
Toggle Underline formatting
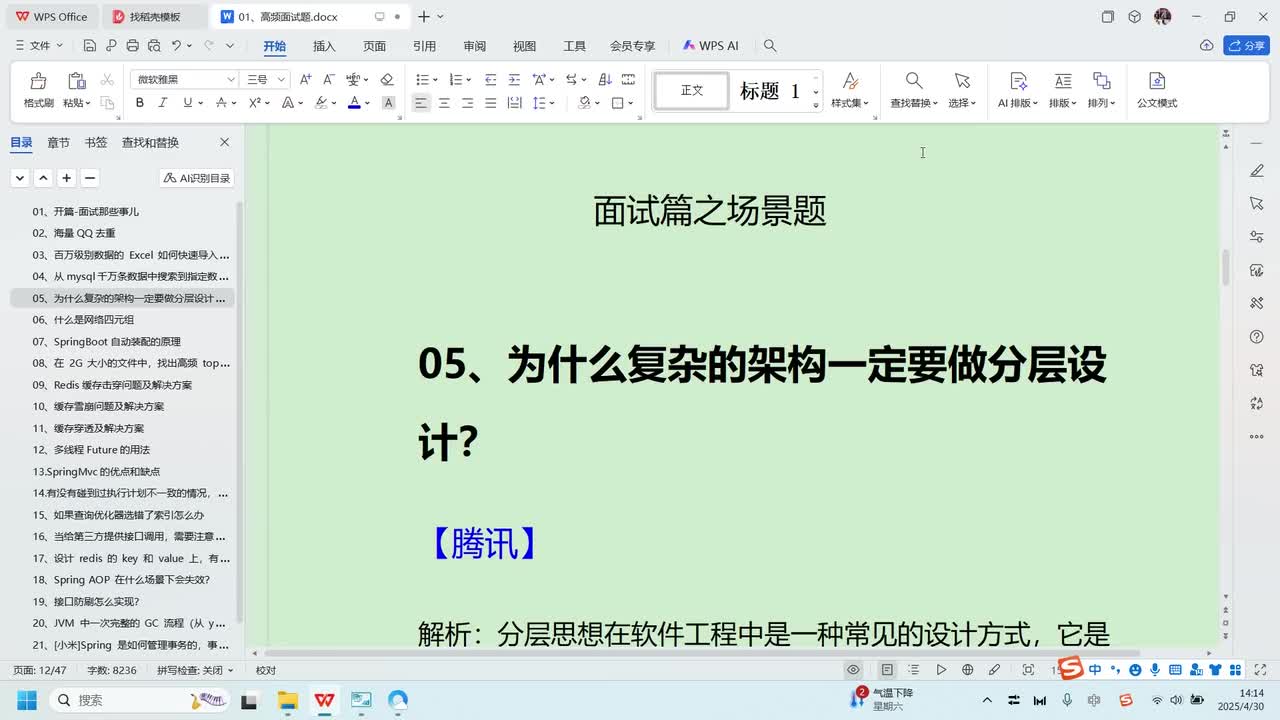pos(187,103)
